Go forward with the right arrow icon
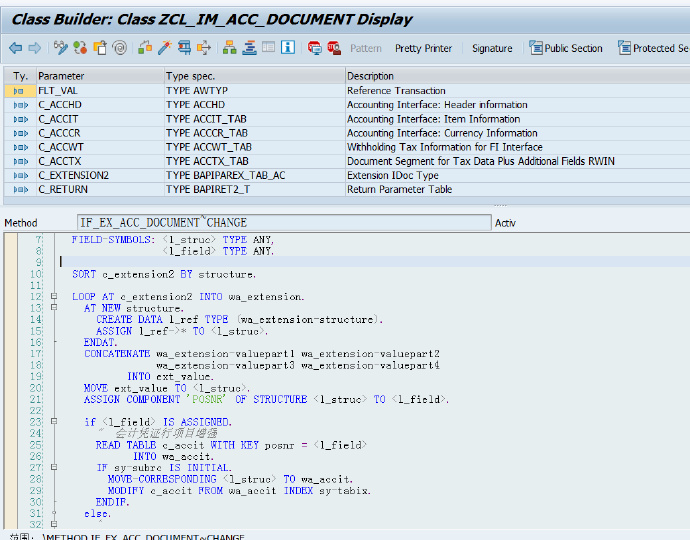 point(35,48)
